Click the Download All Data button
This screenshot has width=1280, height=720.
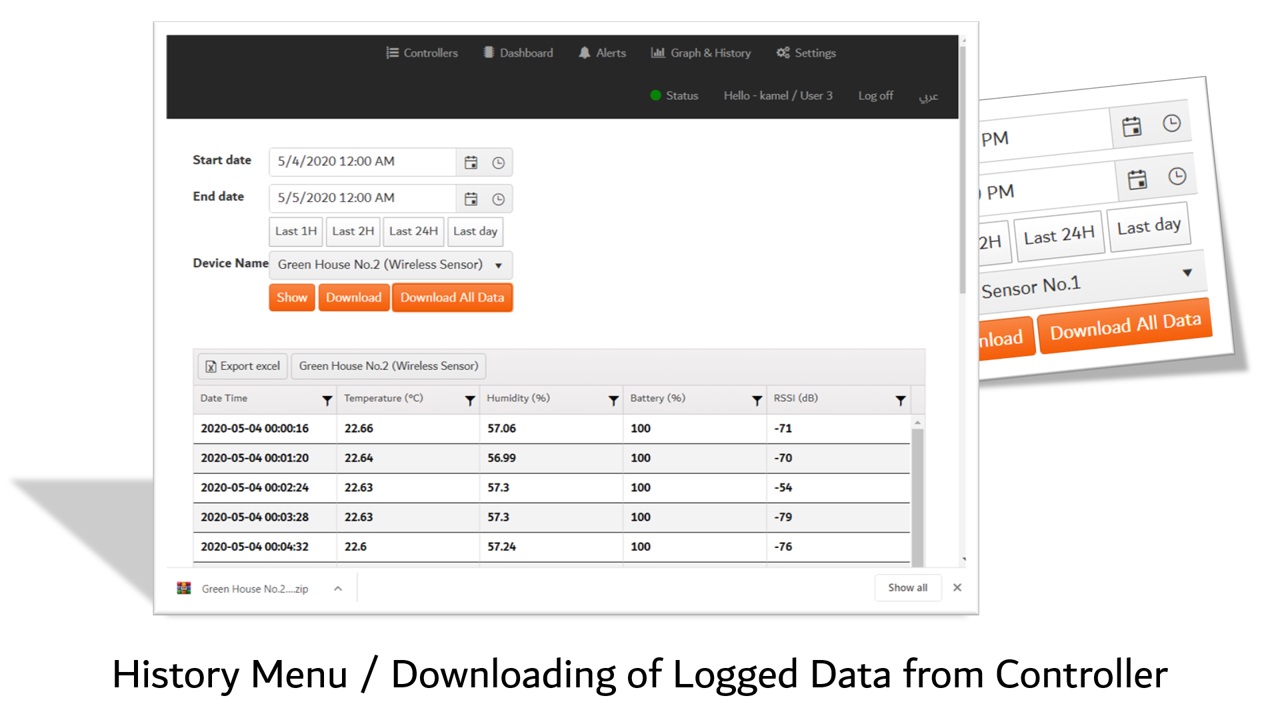452,297
